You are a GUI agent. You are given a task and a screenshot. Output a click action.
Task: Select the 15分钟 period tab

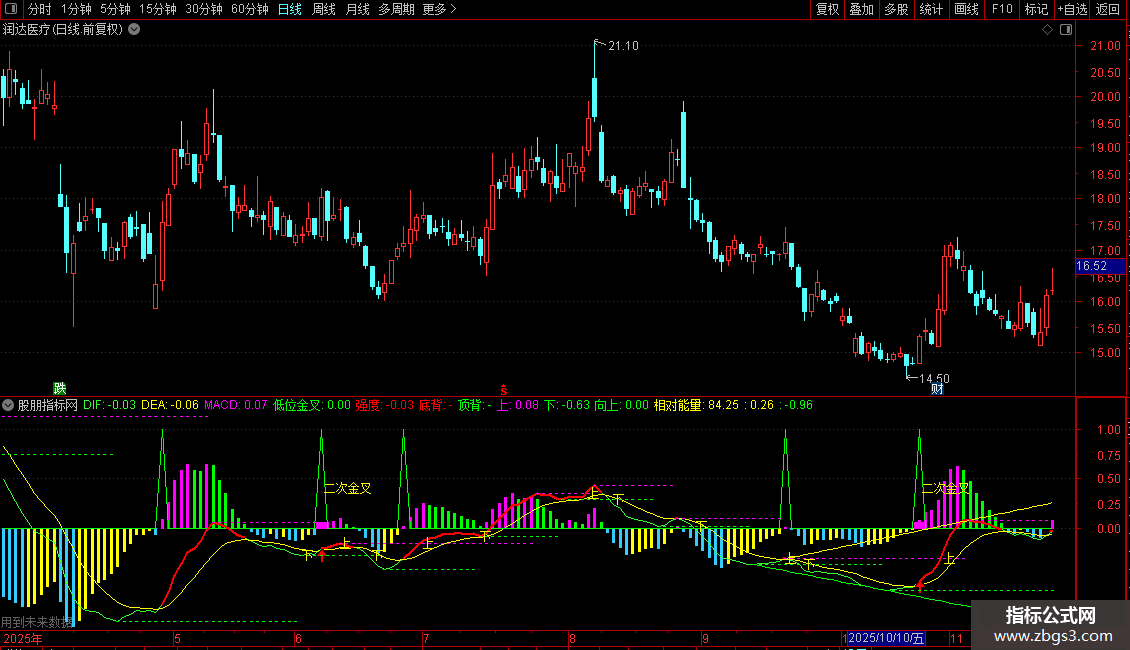point(158,9)
